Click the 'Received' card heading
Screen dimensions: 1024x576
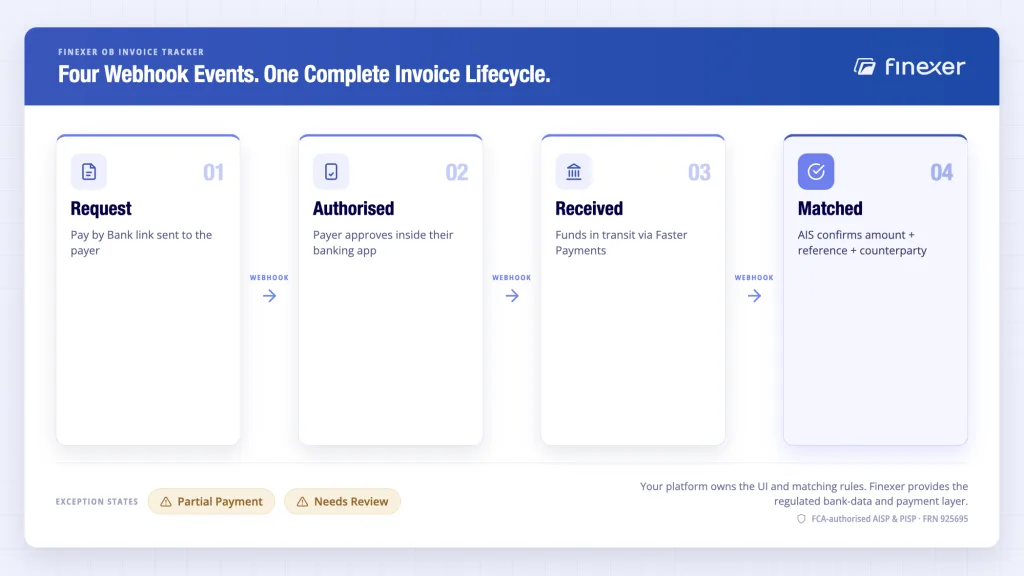(x=589, y=208)
